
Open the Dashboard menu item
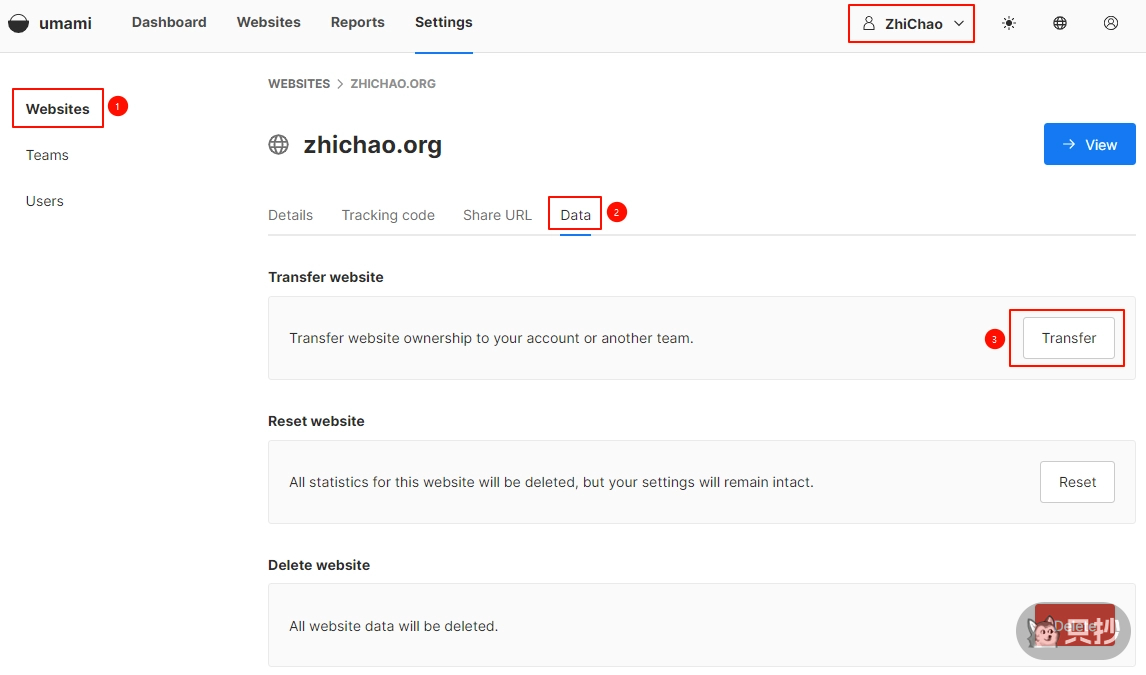169,22
